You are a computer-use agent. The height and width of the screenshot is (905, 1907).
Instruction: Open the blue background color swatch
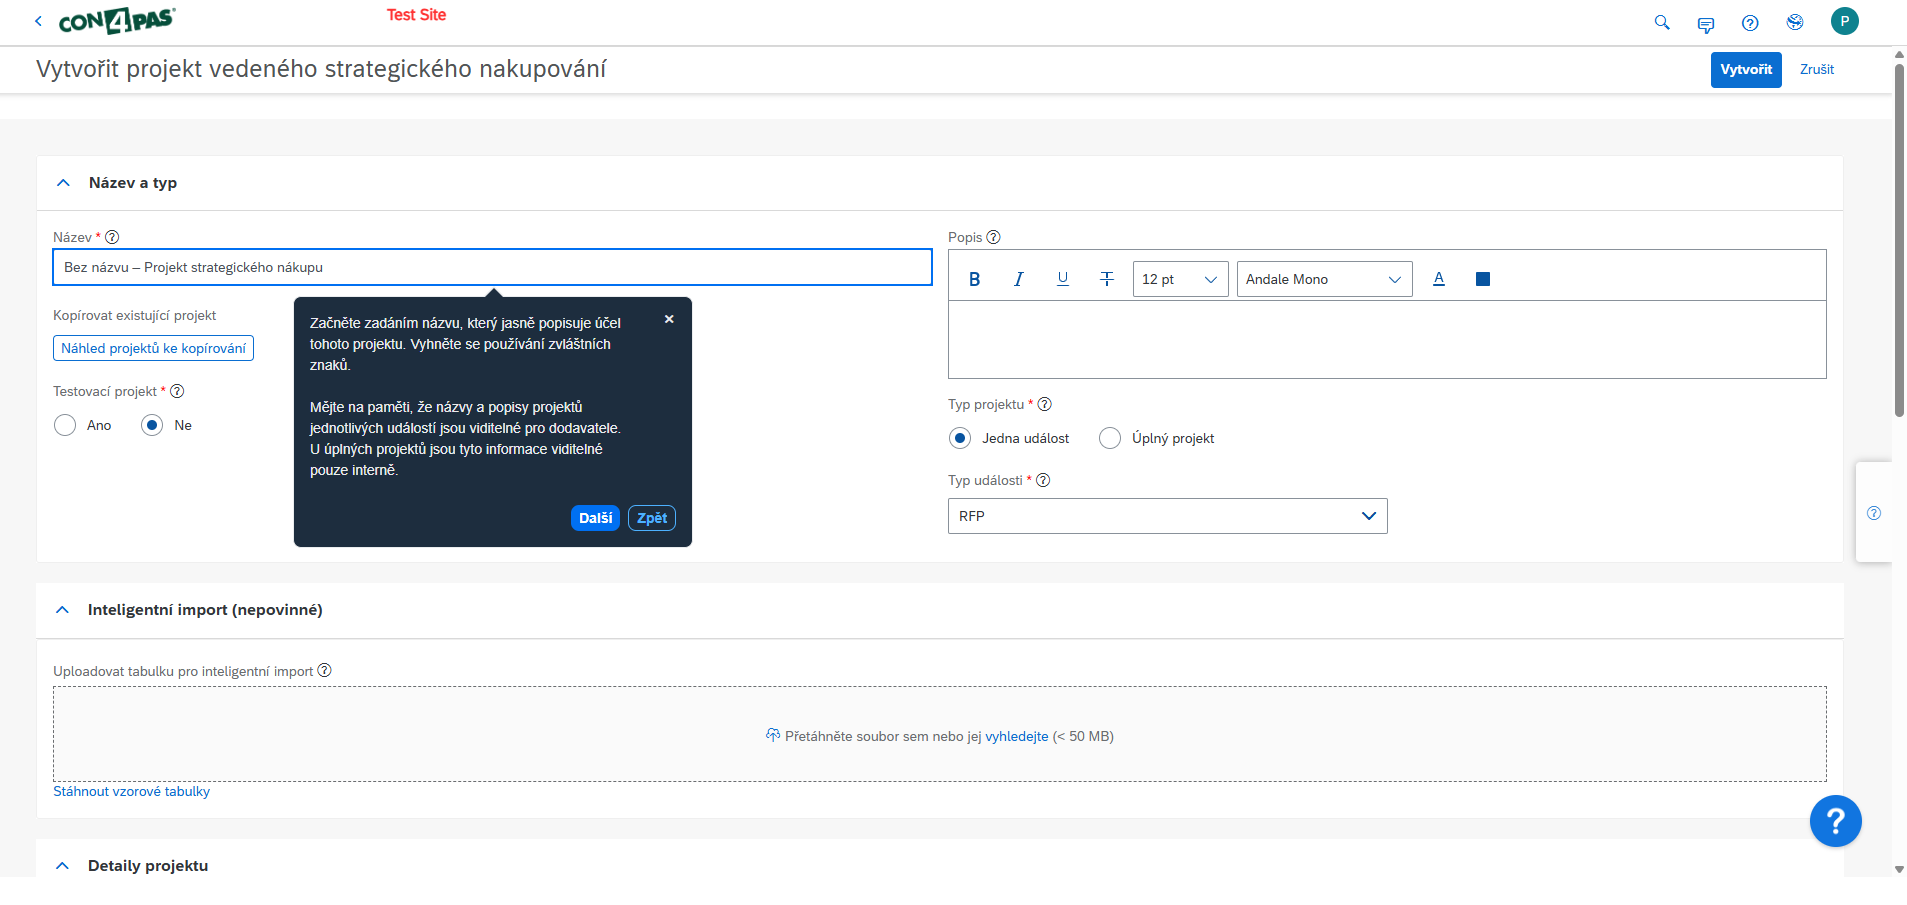click(1483, 279)
